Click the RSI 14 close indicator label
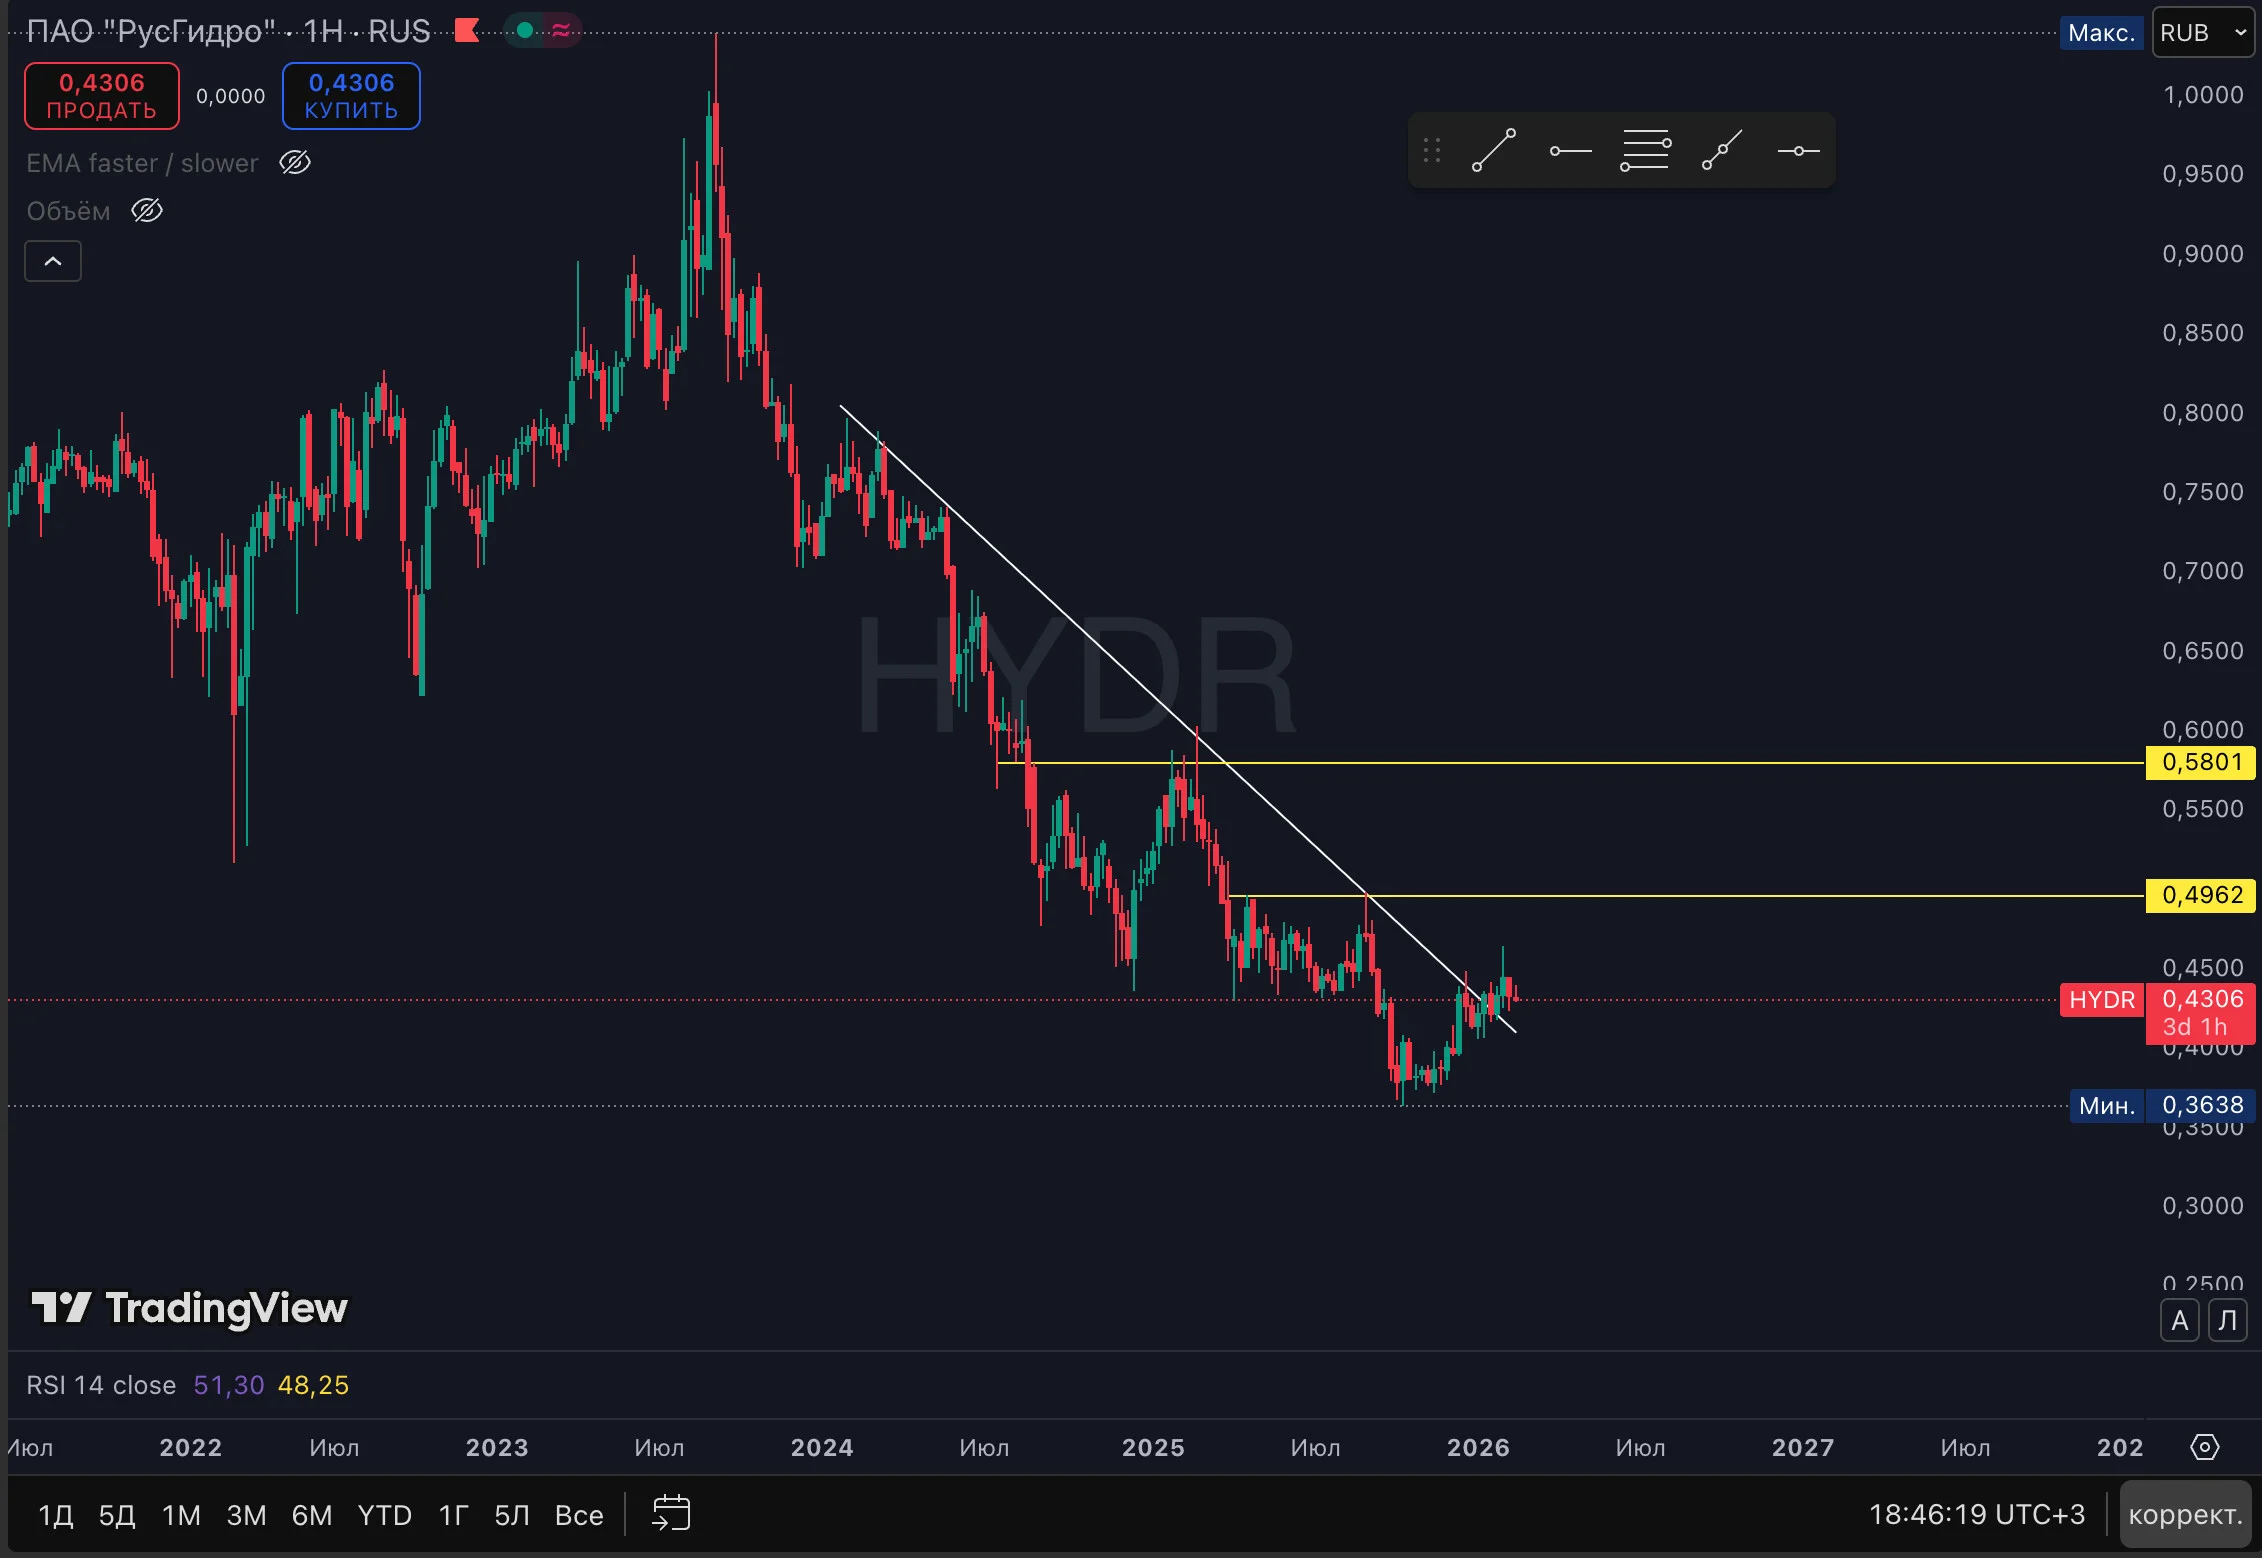Screen dimensions: 2262x1558 click(101, 1385)
